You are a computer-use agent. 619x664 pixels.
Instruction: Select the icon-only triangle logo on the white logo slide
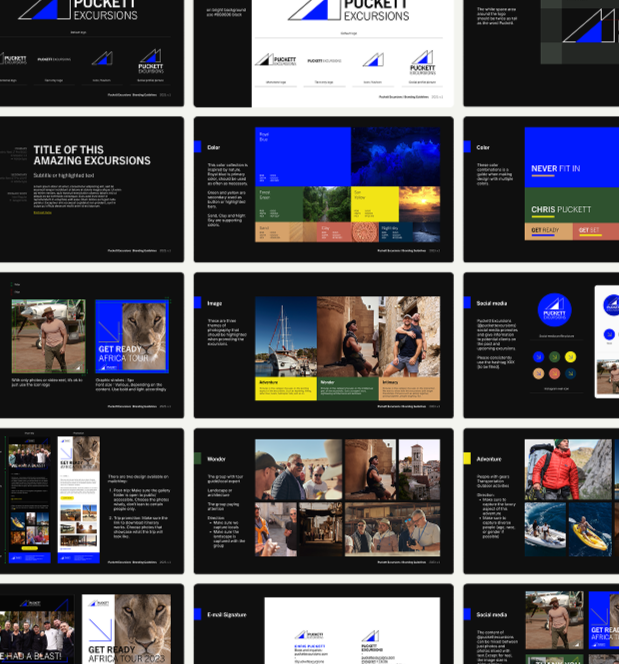(373, 60)
